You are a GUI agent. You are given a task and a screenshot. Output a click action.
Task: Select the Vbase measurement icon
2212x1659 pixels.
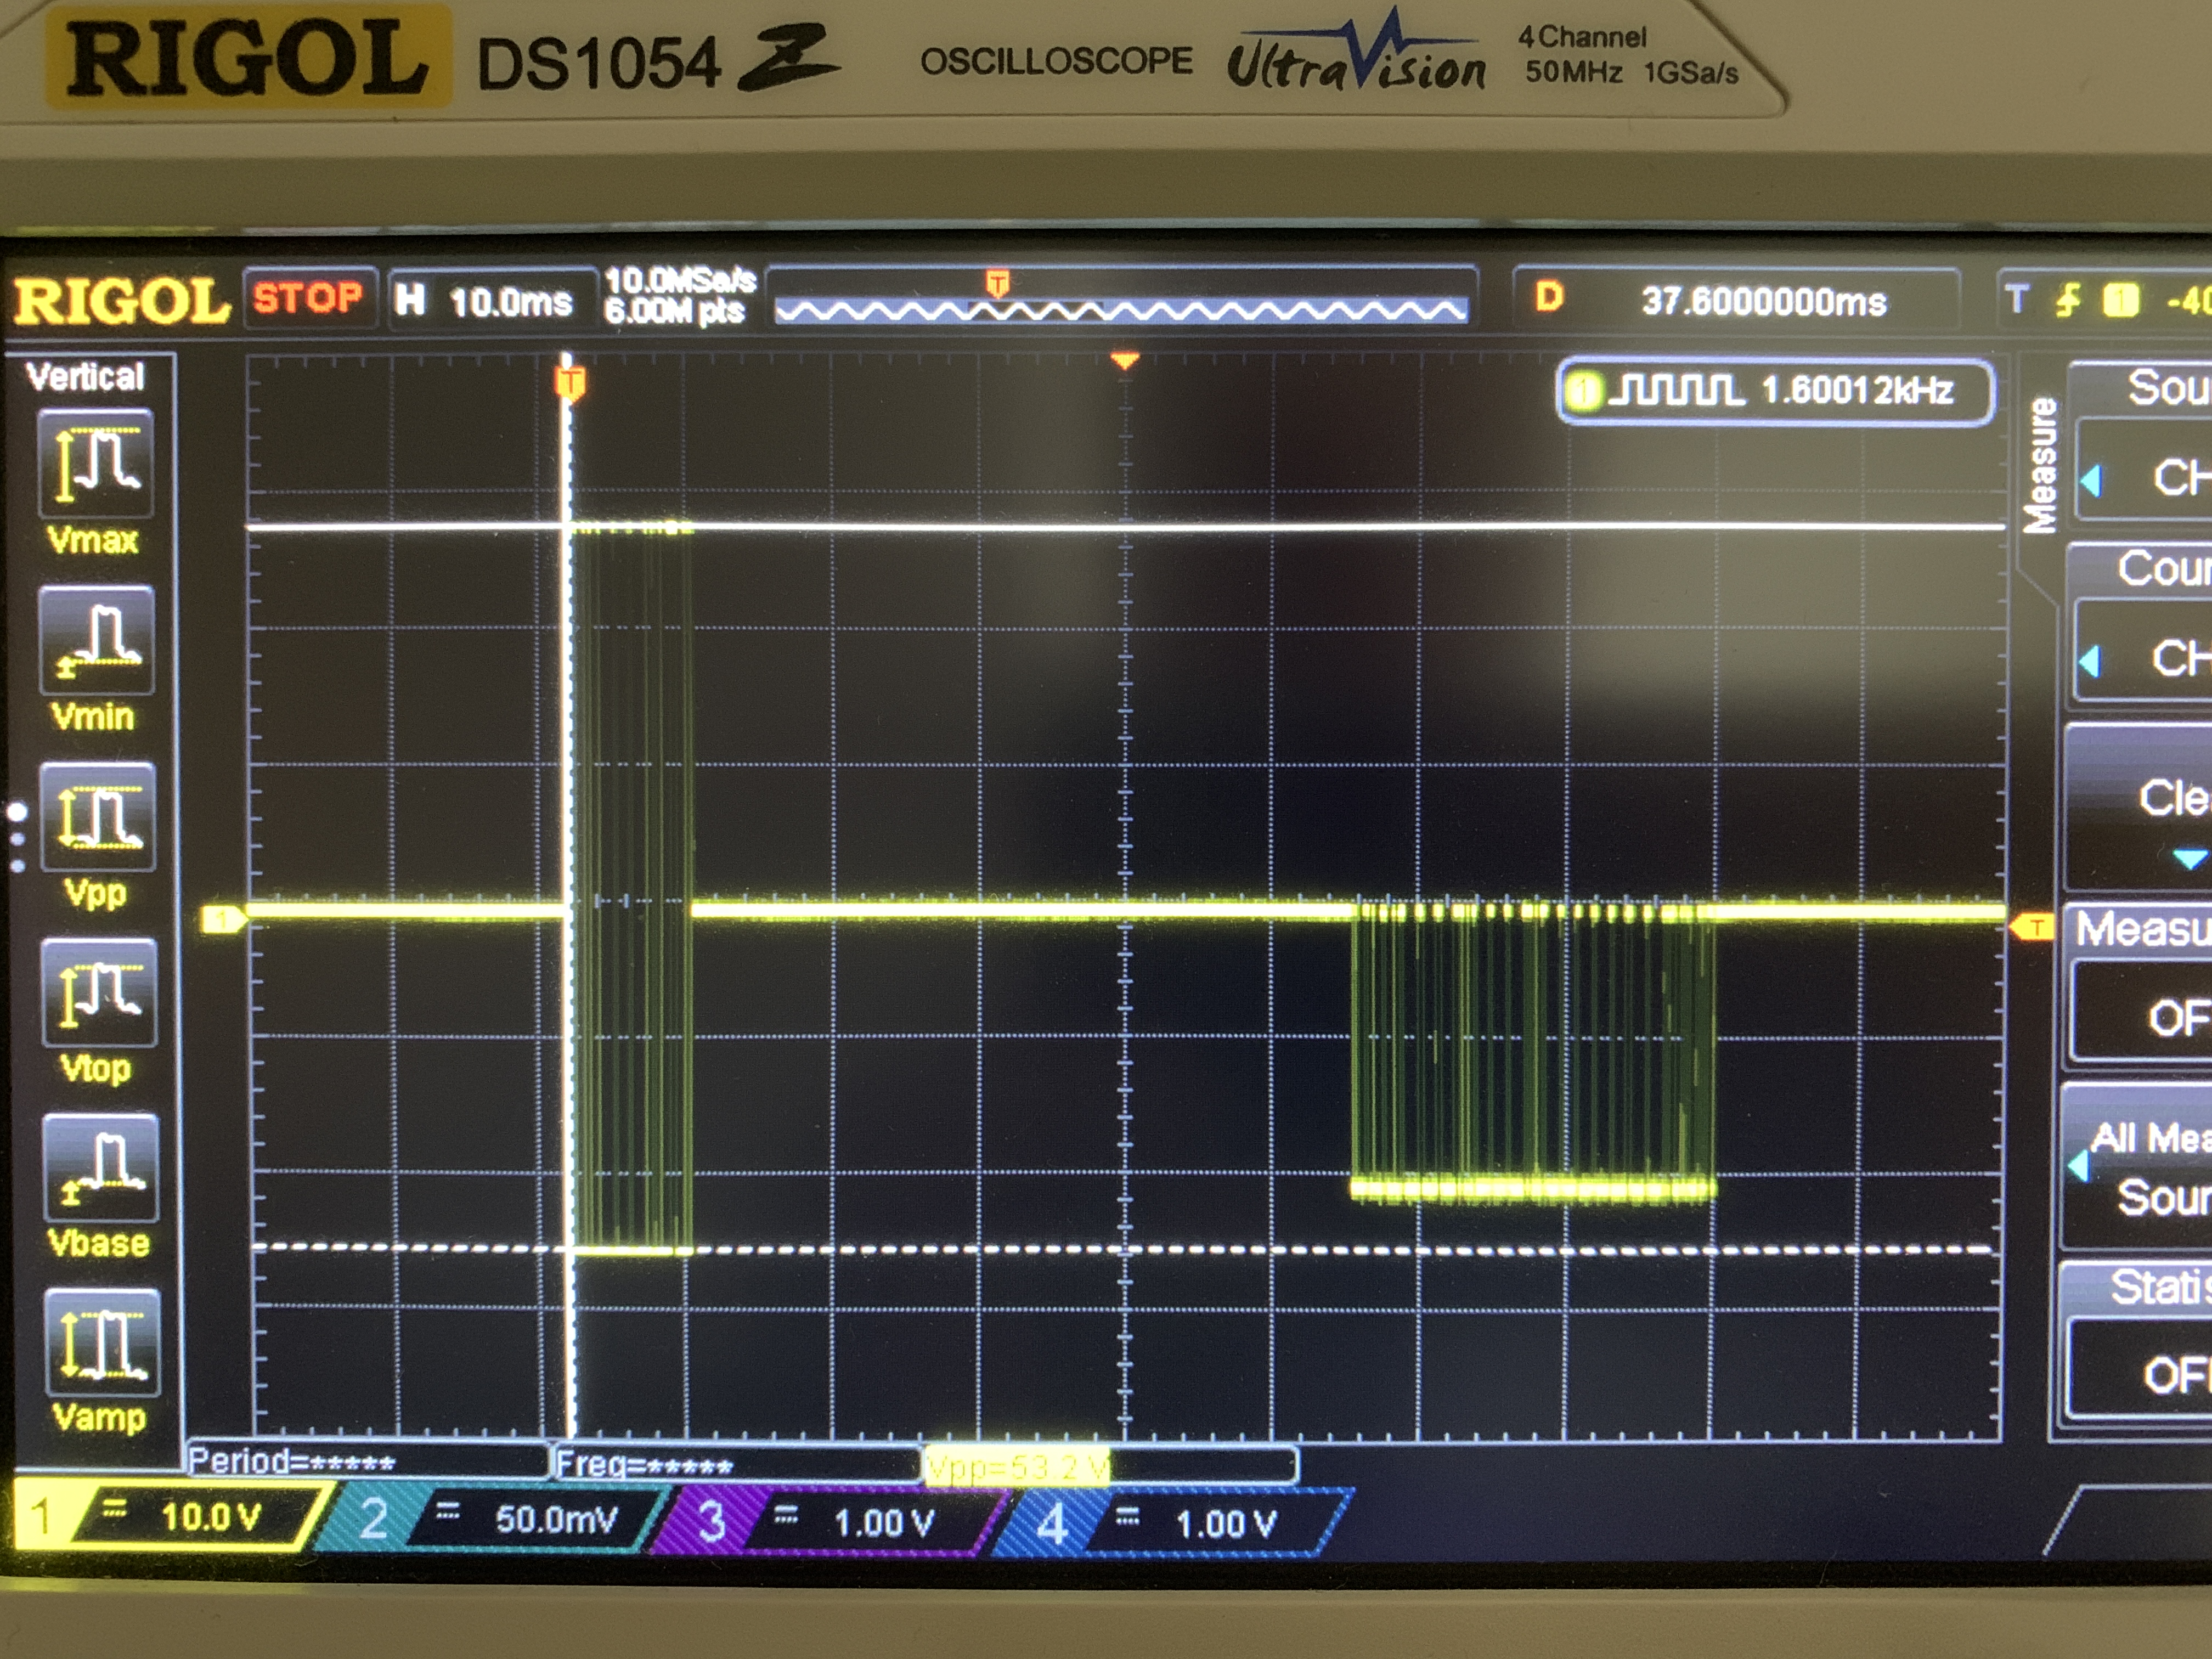[x=100, y=1168]
